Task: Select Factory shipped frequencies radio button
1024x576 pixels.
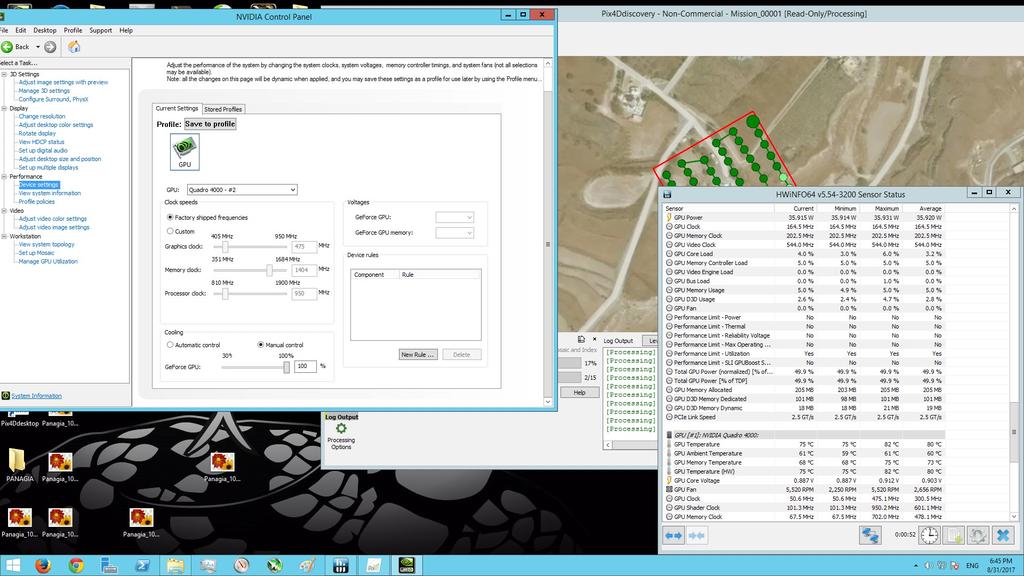Action: (x=170, y=217)
